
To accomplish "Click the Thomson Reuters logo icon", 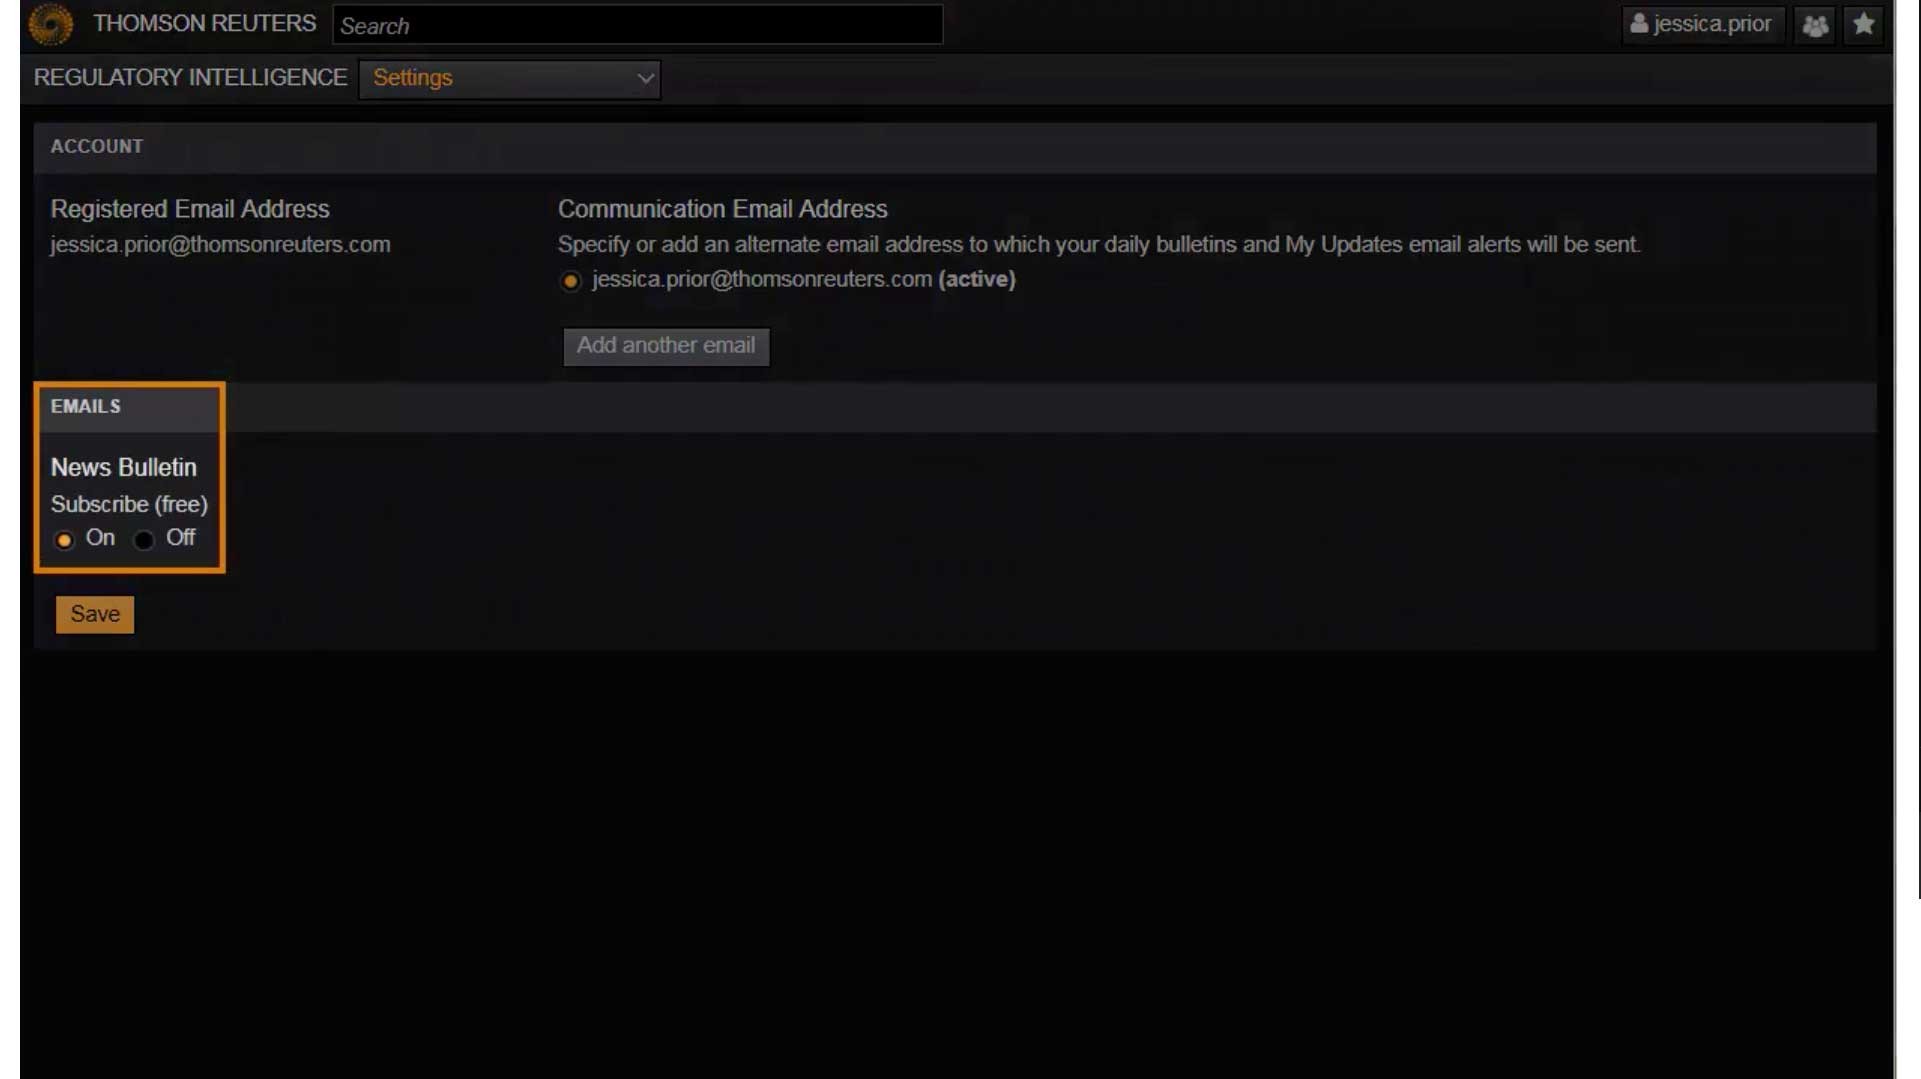I will coord(50,24).
